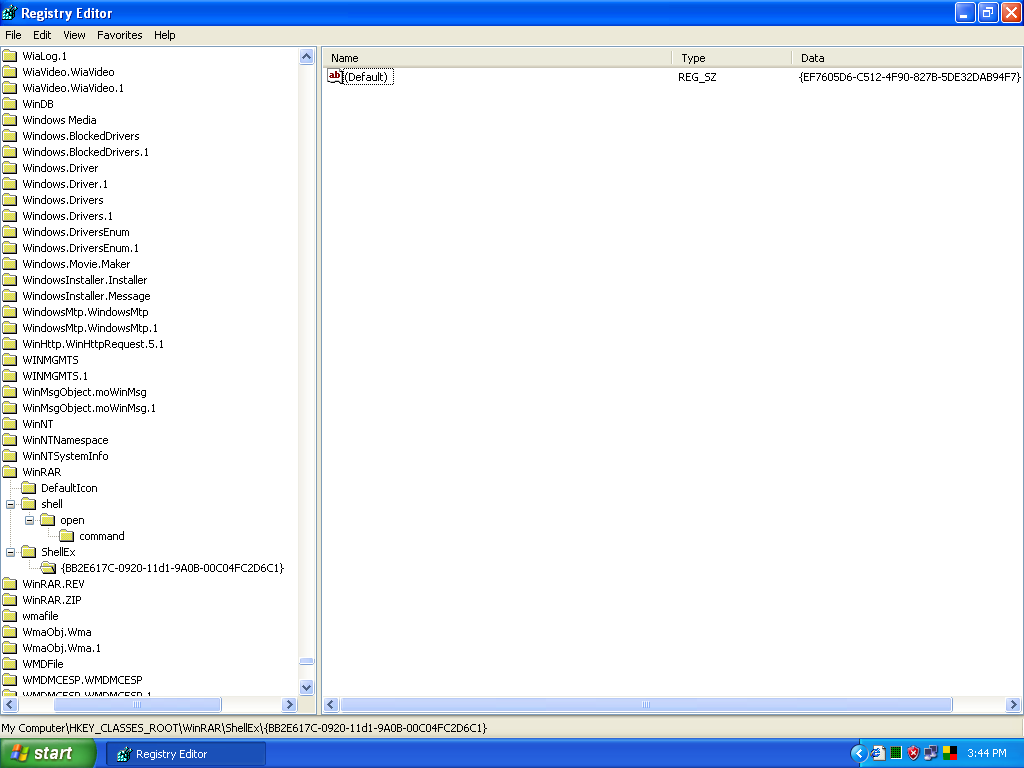Image resolution: width=1024 pixels, height=768 pixels.
Task: Click the open folder icon of {BB2E617C...} key
Action: point(48,568)
